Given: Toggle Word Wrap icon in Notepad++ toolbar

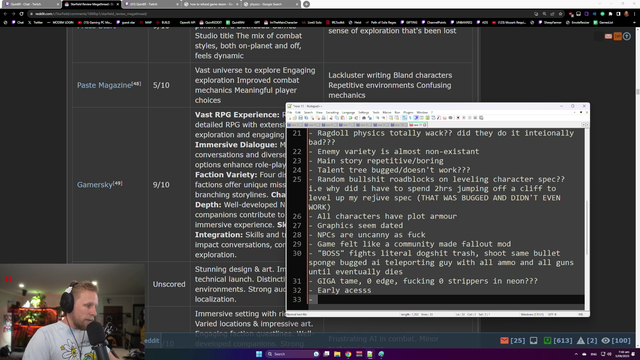Looking at the screenshot, I should 404,118.
